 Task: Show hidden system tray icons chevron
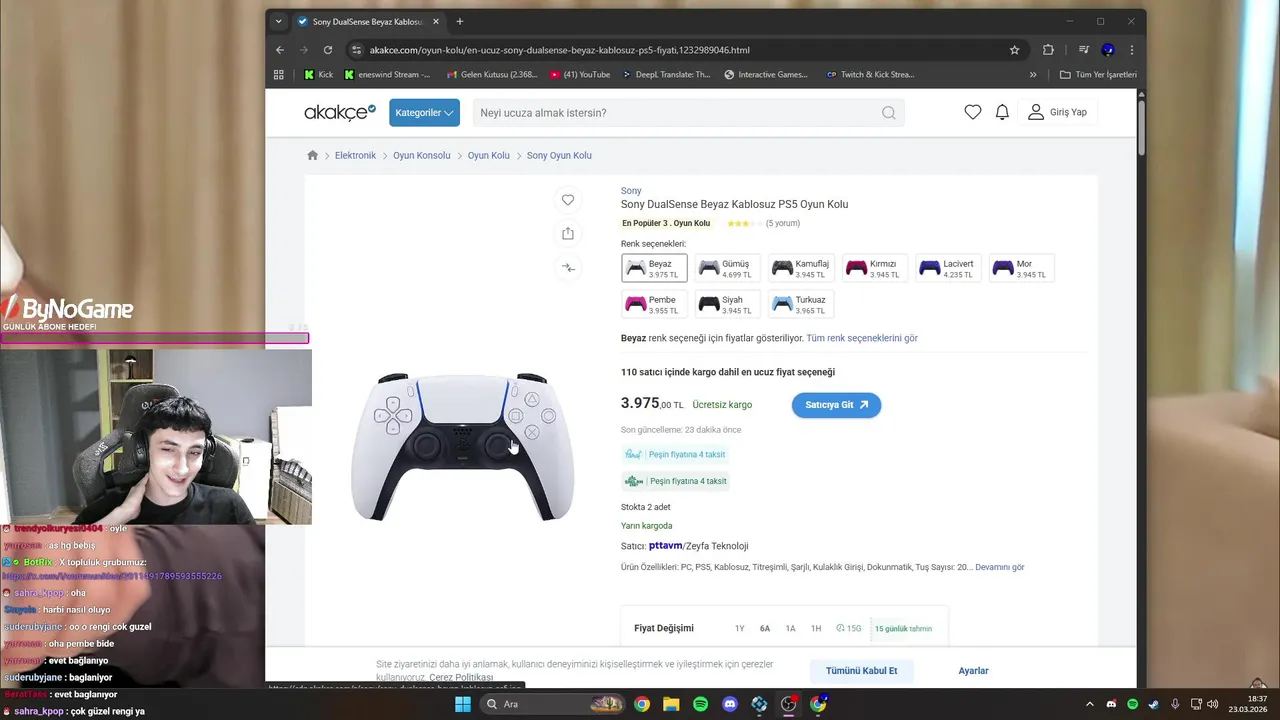click(1089, 704)
